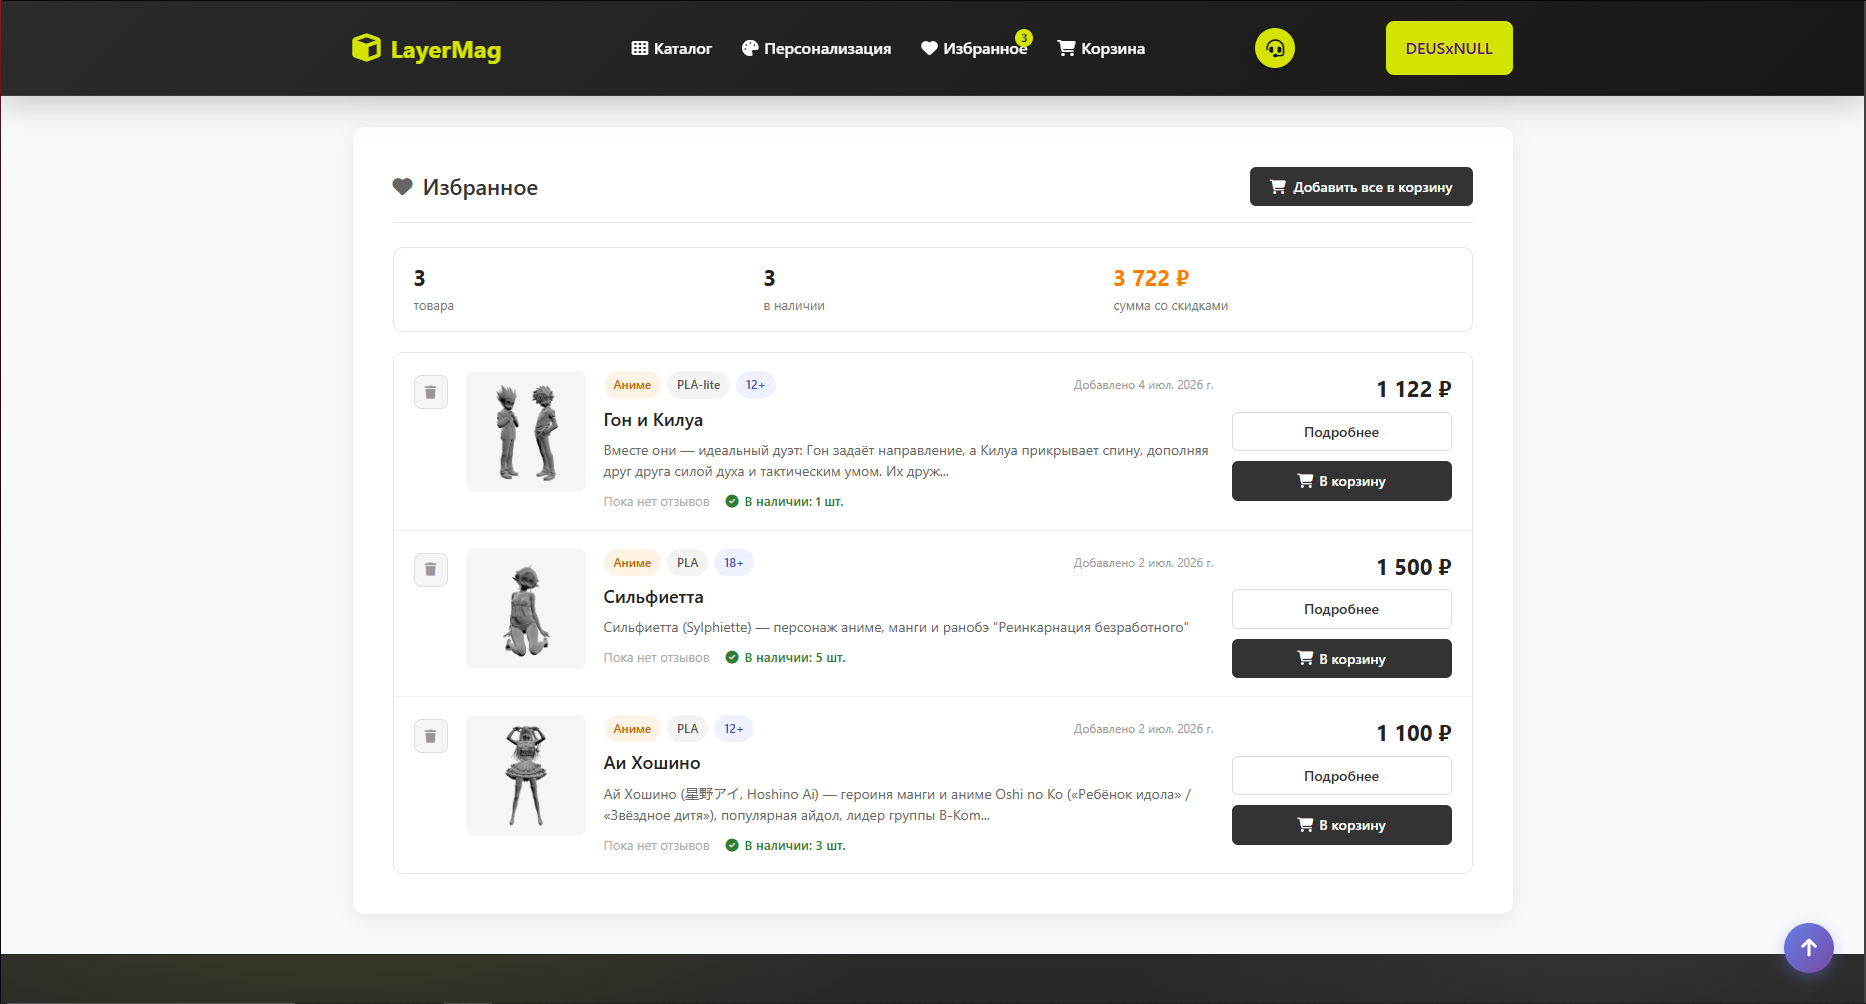Viewport: 1866px width, 1004px height.
Task: Click Подробнее for Сильфиетта
Action: pyautogui.click(x=1342, y=609)
